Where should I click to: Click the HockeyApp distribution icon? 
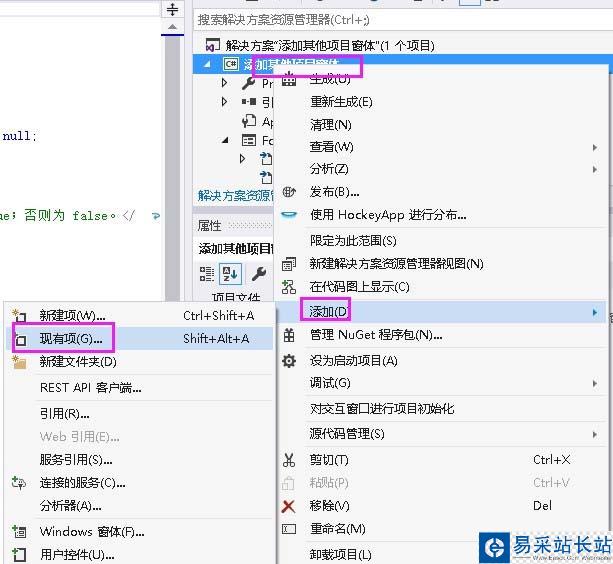click(x=289, y=215)
